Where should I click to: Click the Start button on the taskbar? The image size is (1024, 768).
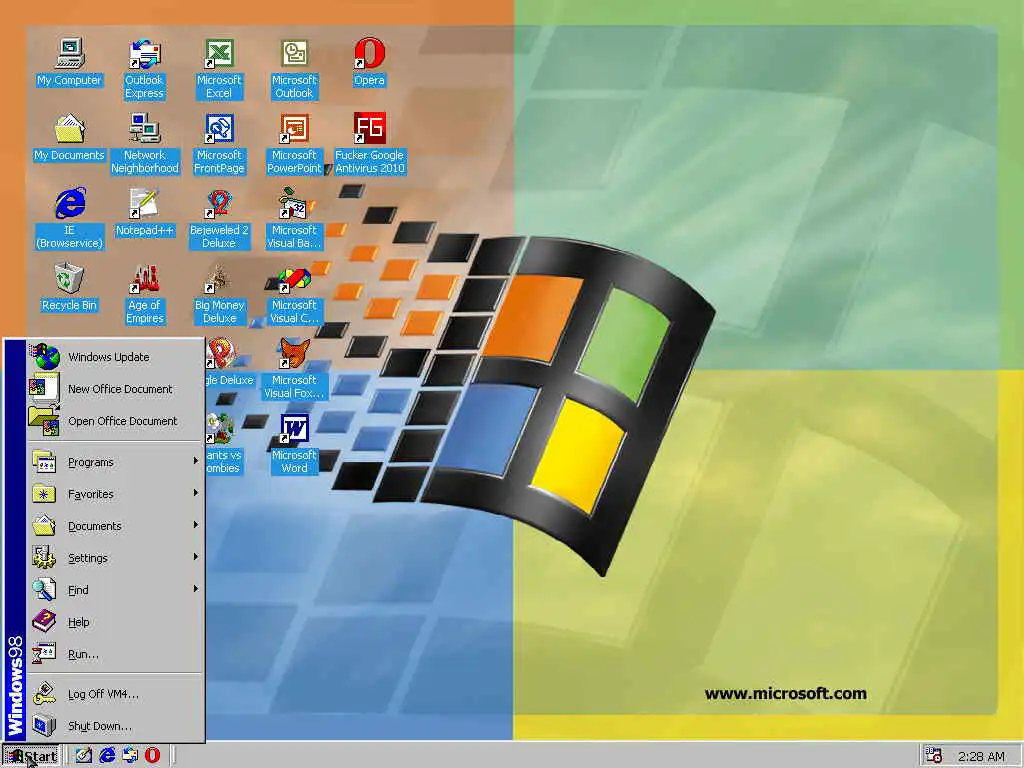tap(31, 756)
